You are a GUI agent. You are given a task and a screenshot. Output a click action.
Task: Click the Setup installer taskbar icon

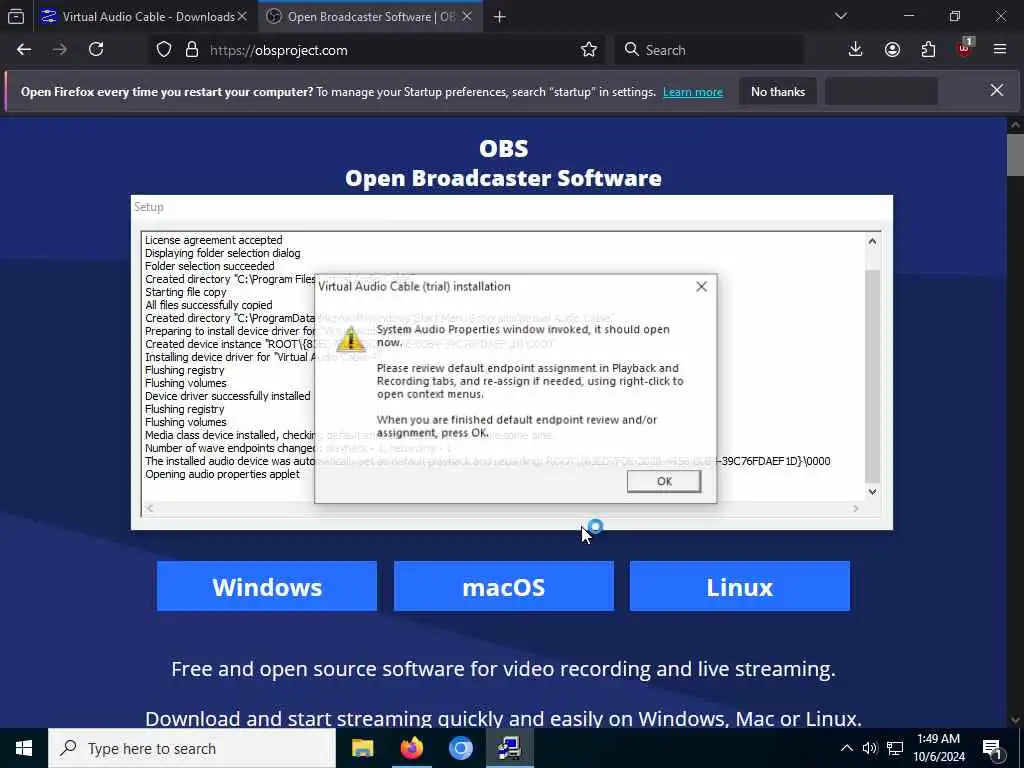coord(509,748)
